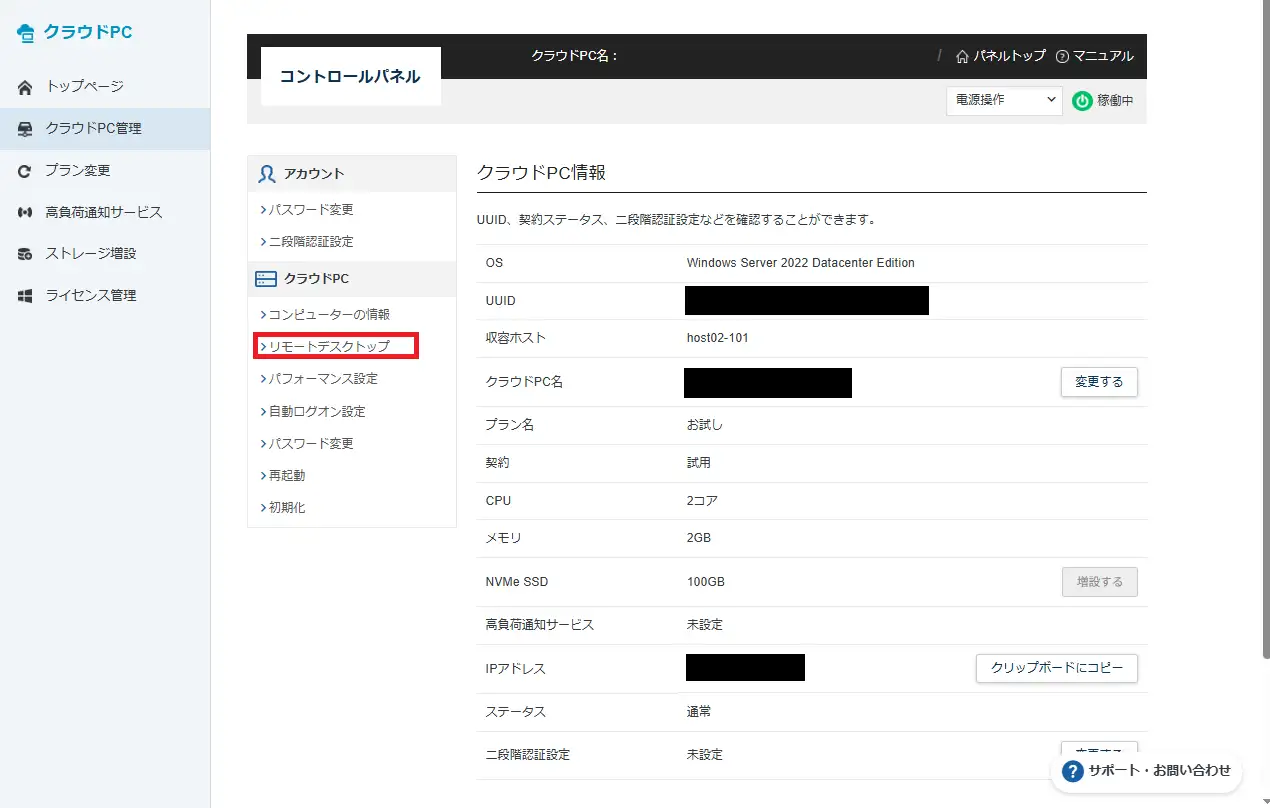Open パフォーマンス設定 from the side menu
This screenshot has height=808, width=1270.
(x=322, y=379)
